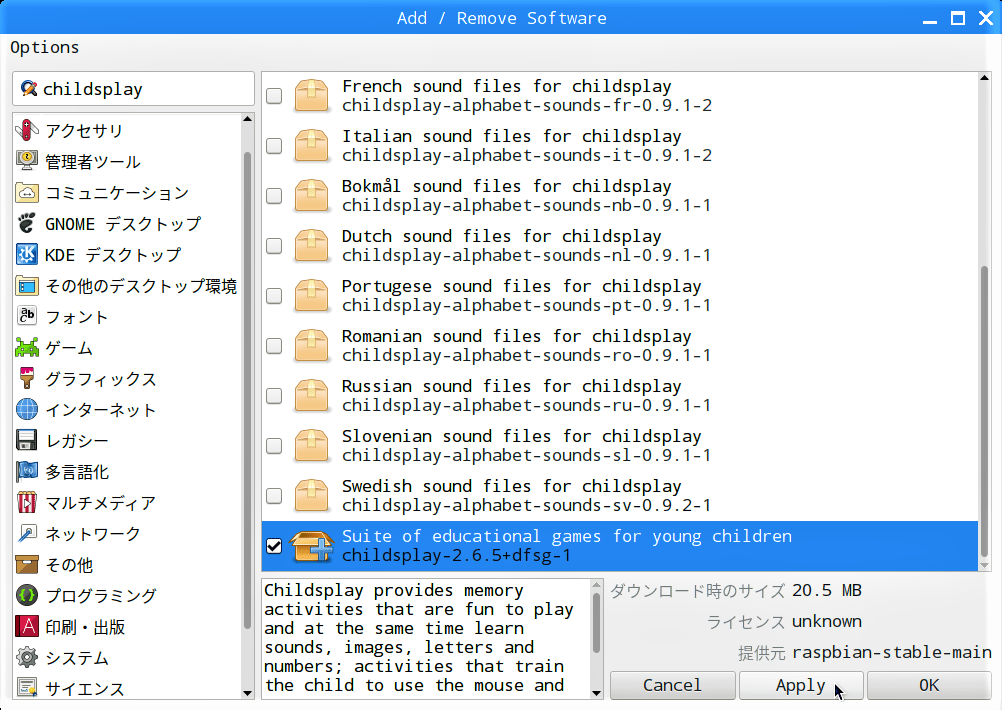This screenshot has width=1002, height=710.
Task: Click the description box scroll-up arrow
Action: tap(597, 585)
